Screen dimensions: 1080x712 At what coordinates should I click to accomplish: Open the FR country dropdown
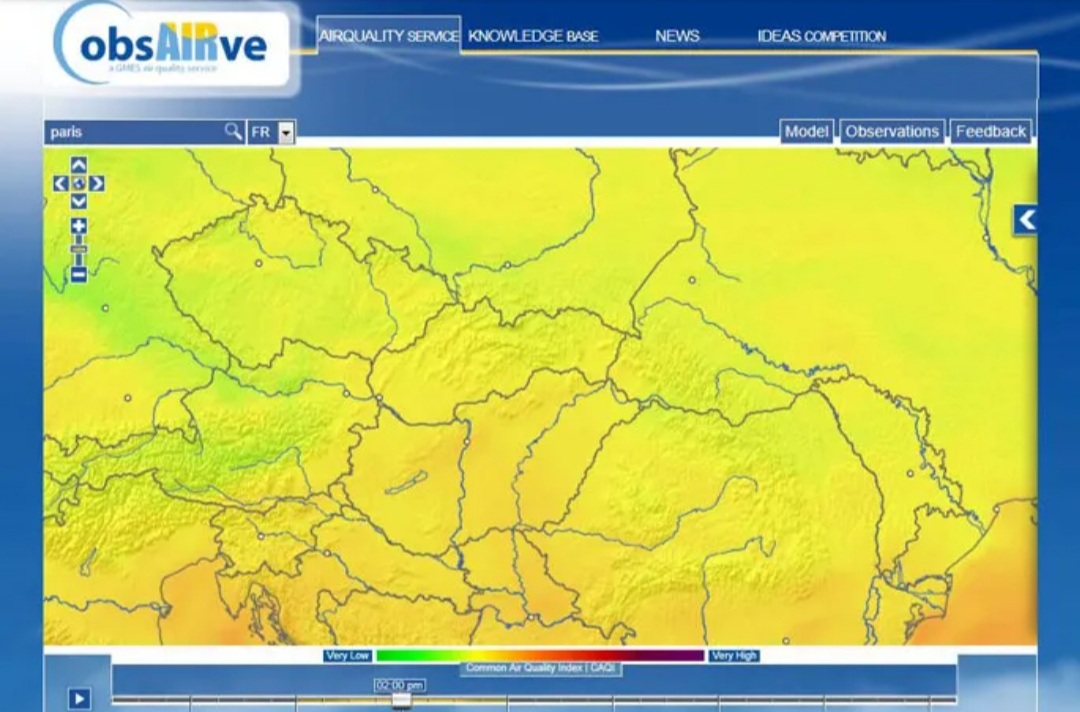(286, 132)
